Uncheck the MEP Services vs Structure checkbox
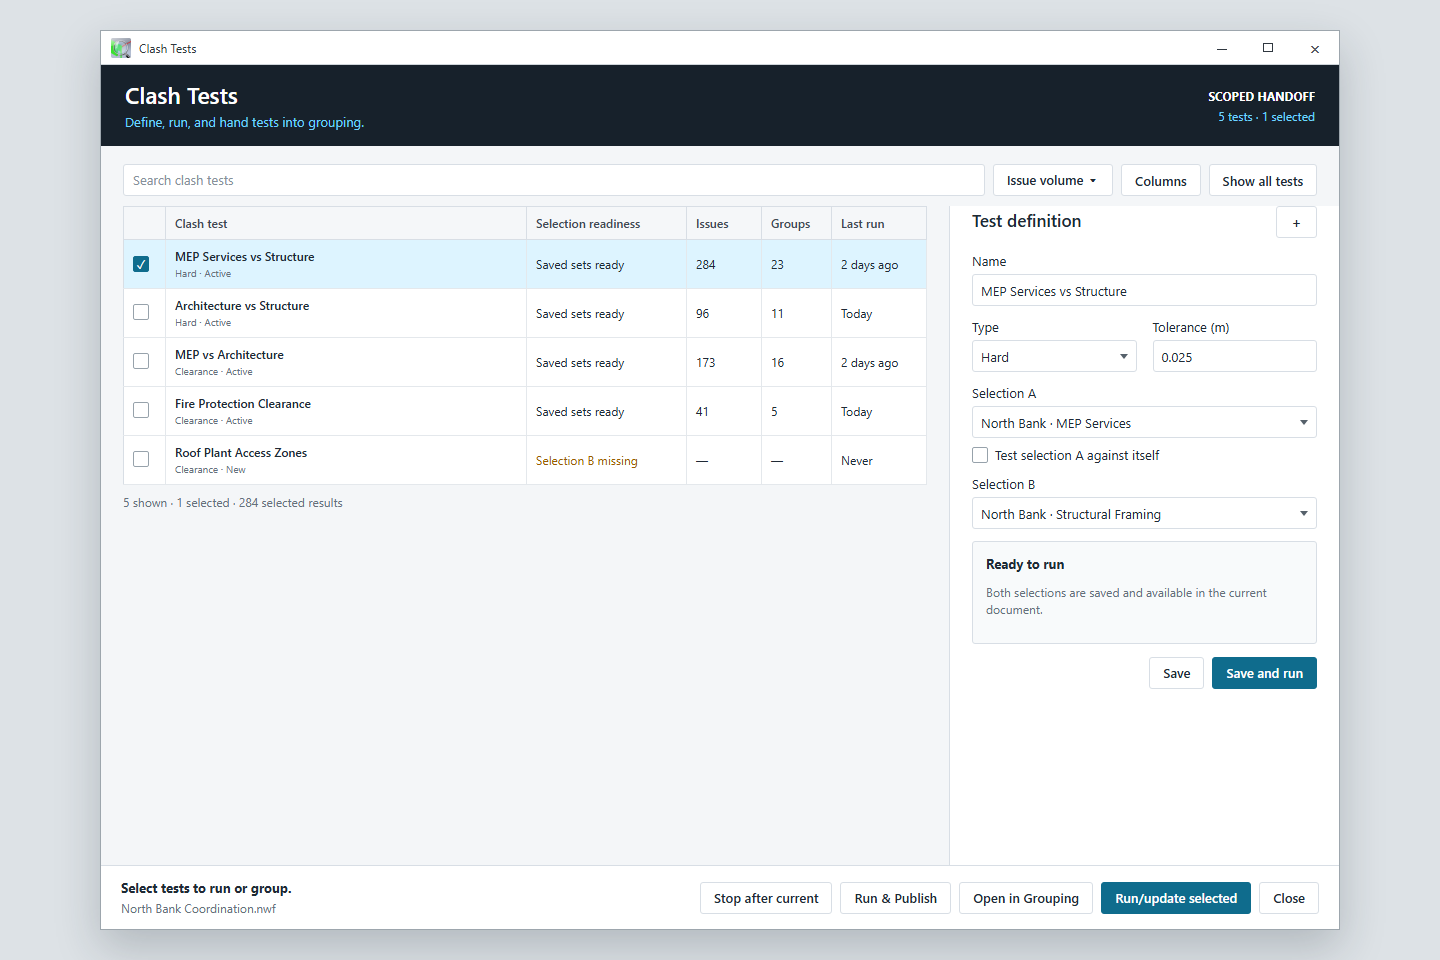The height and width of the screenshot is (960, 1440). [141, 264]
